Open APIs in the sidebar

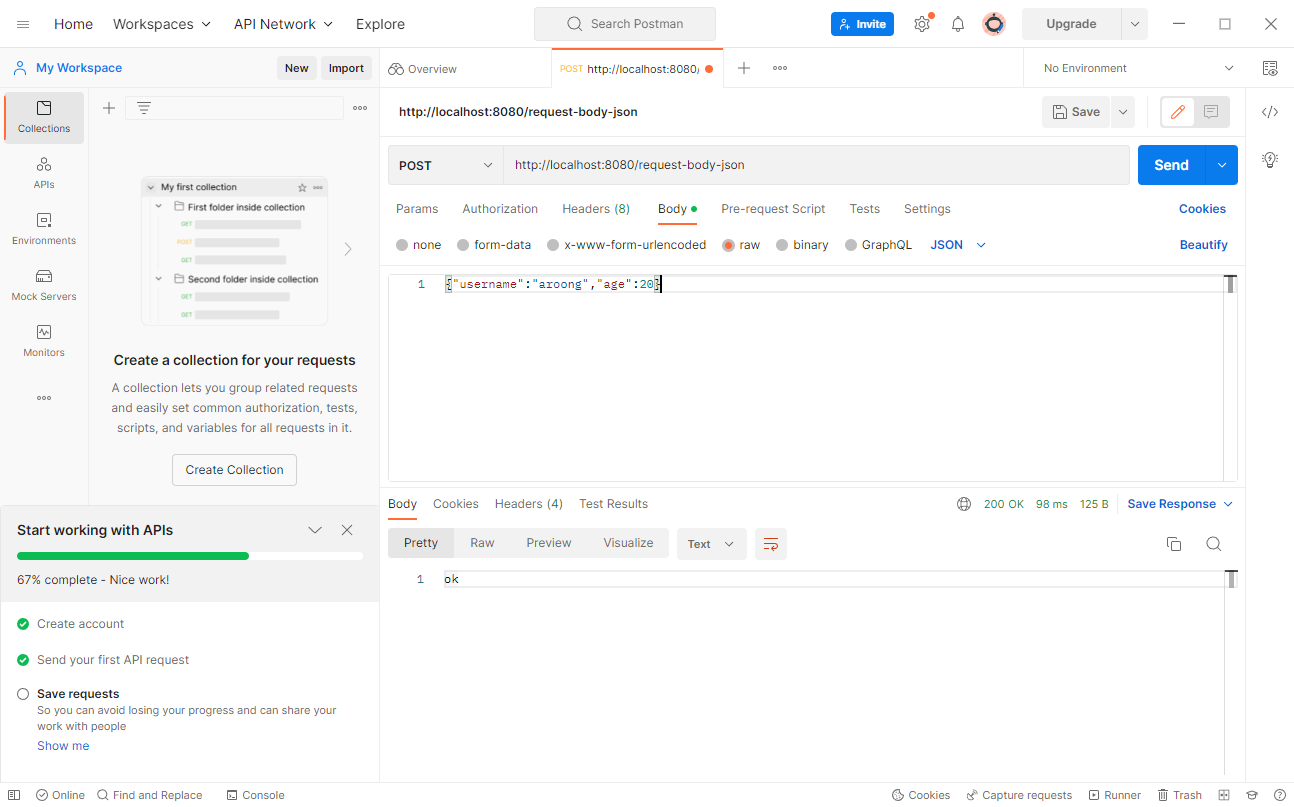click(44, 173)
